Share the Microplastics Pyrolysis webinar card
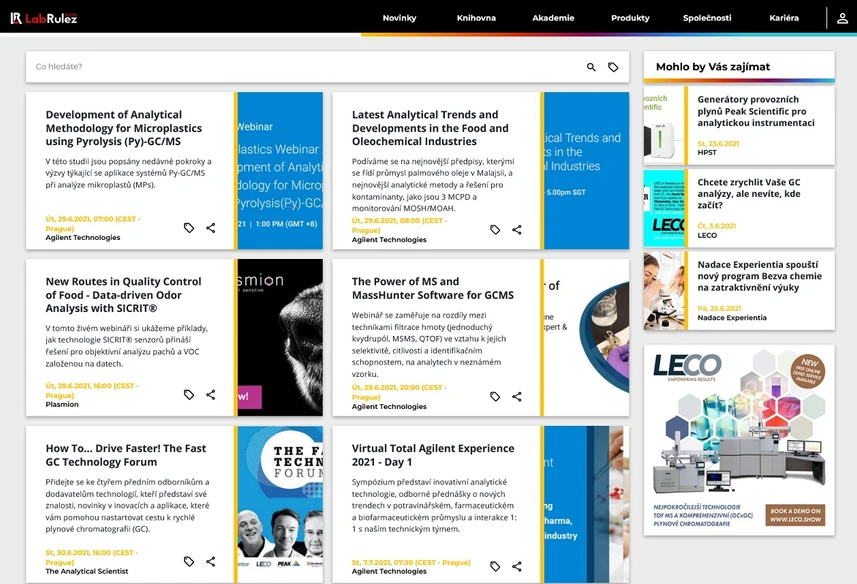The height and width of the screenshot is (584, 857). 210,228
